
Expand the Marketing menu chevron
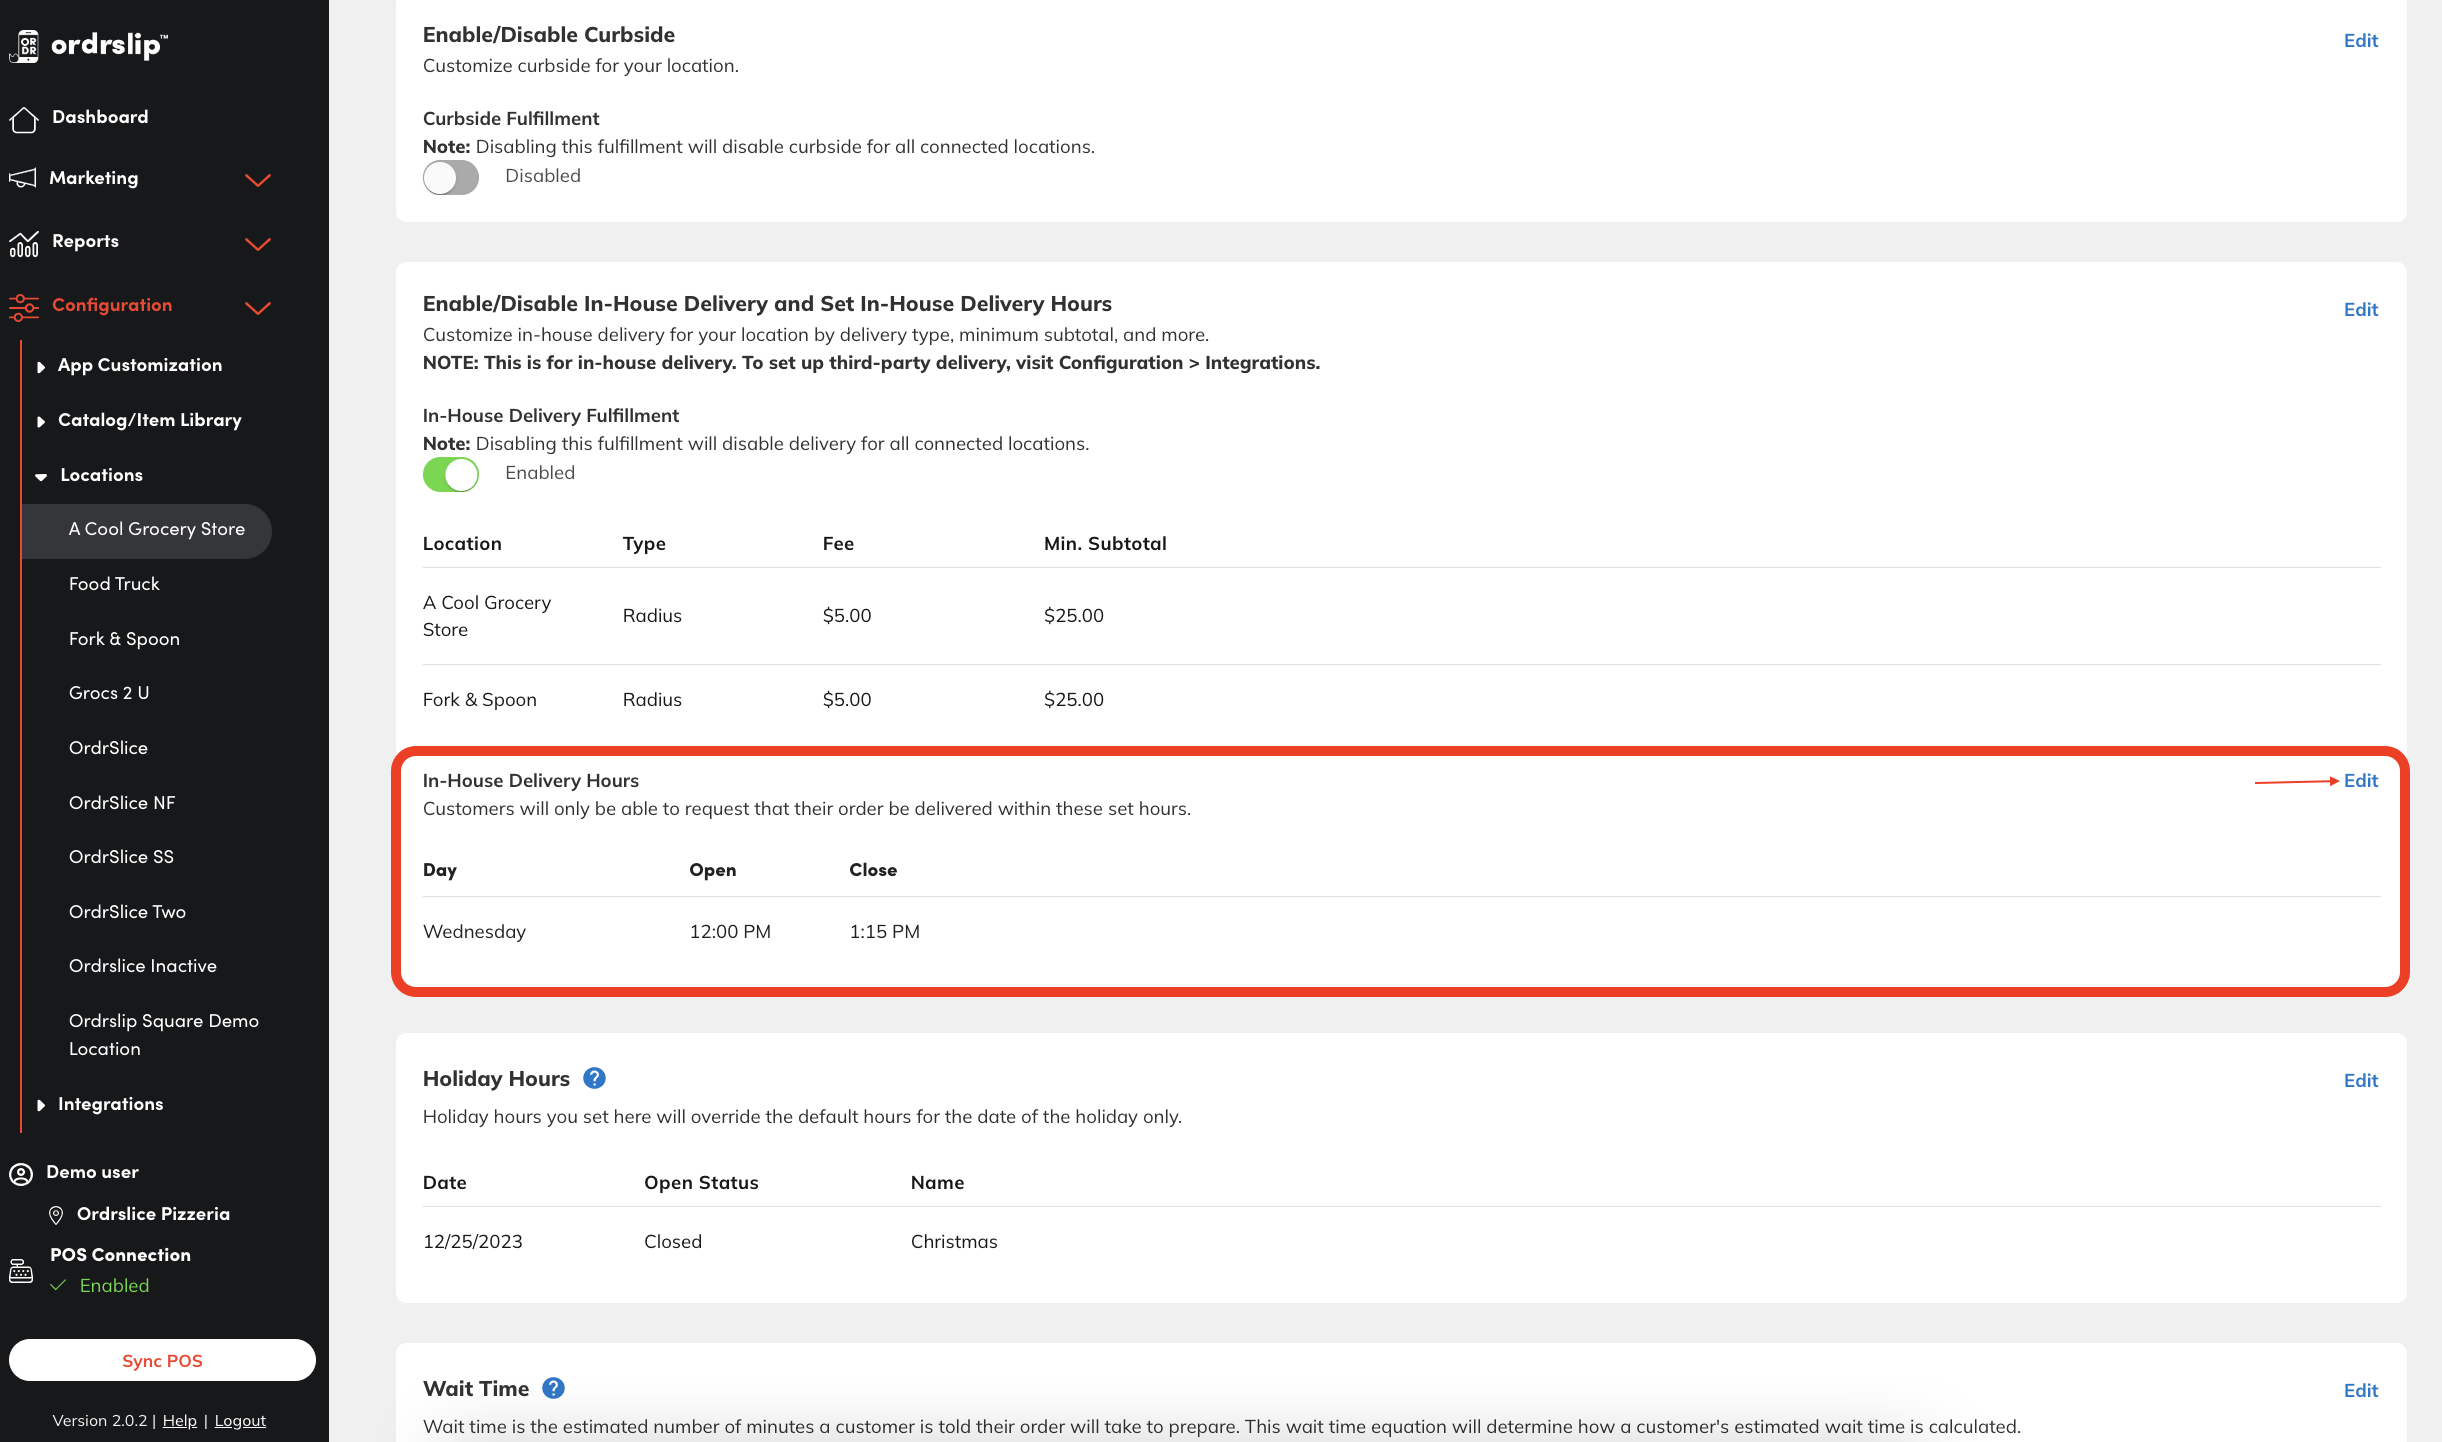pos(258,180)
